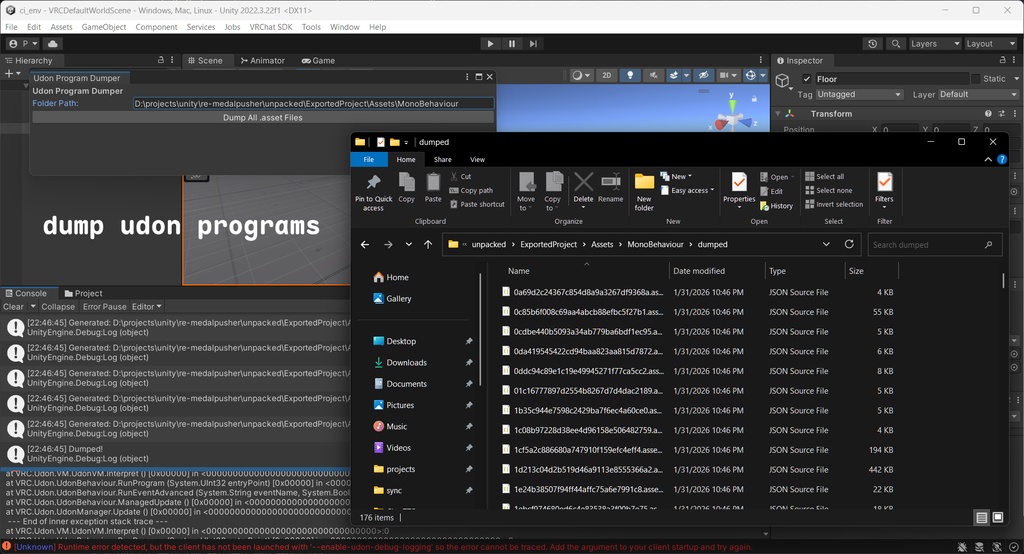Open the GameObject menu
The height and width of the screenshot is (554, 1024).
[104, 27]
